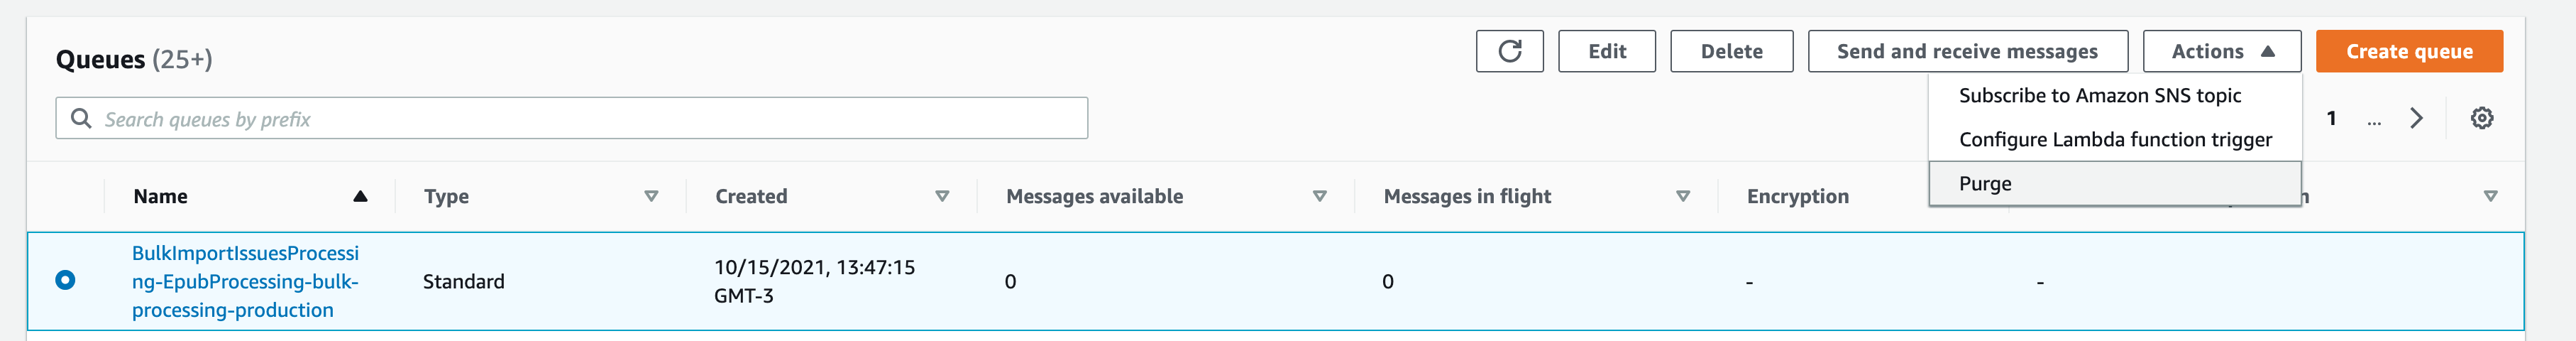Viewport: 2576px width, 341px height.
Task: Click the search magnifier icon
Action: (x=81, y=119)
